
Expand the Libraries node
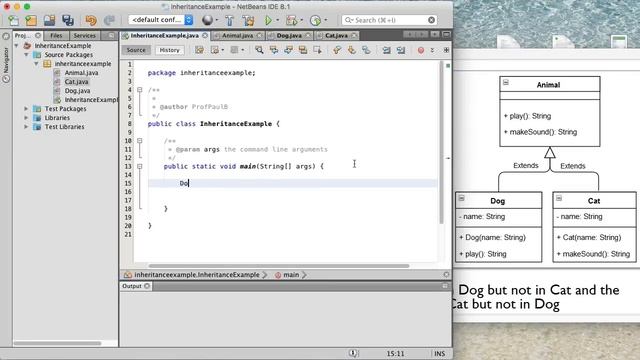point(27,118)
